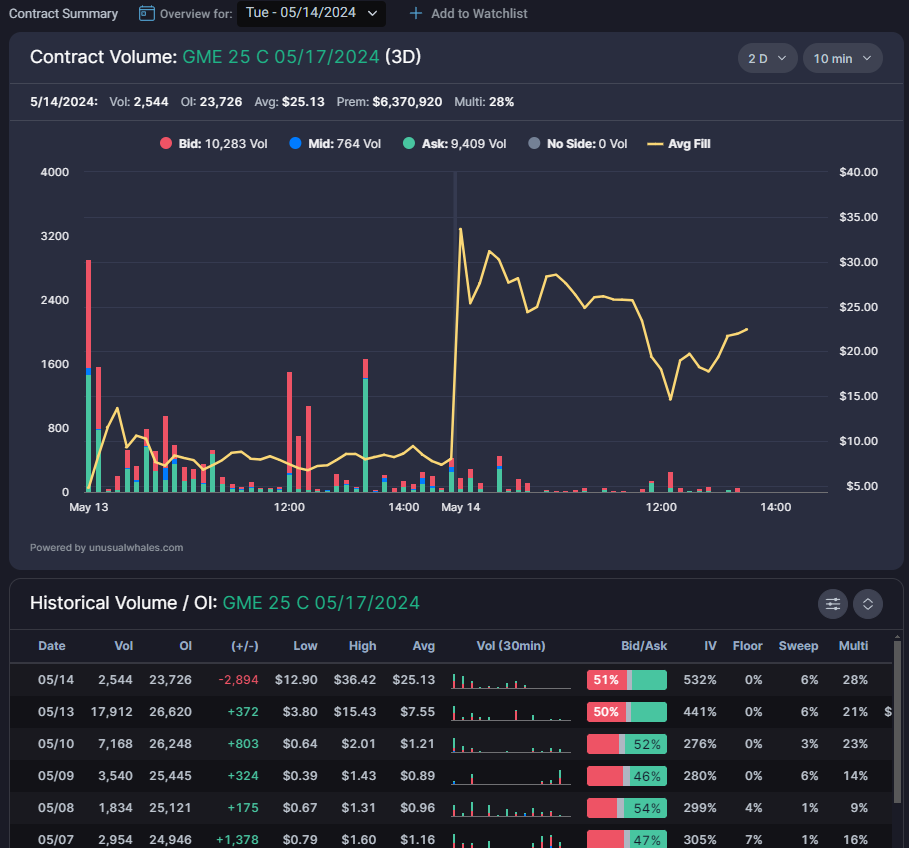The image size is (909, 848).
Task: Click the 52% Bid/Ask bar for 05/10
Action: [x=627, y=744]
